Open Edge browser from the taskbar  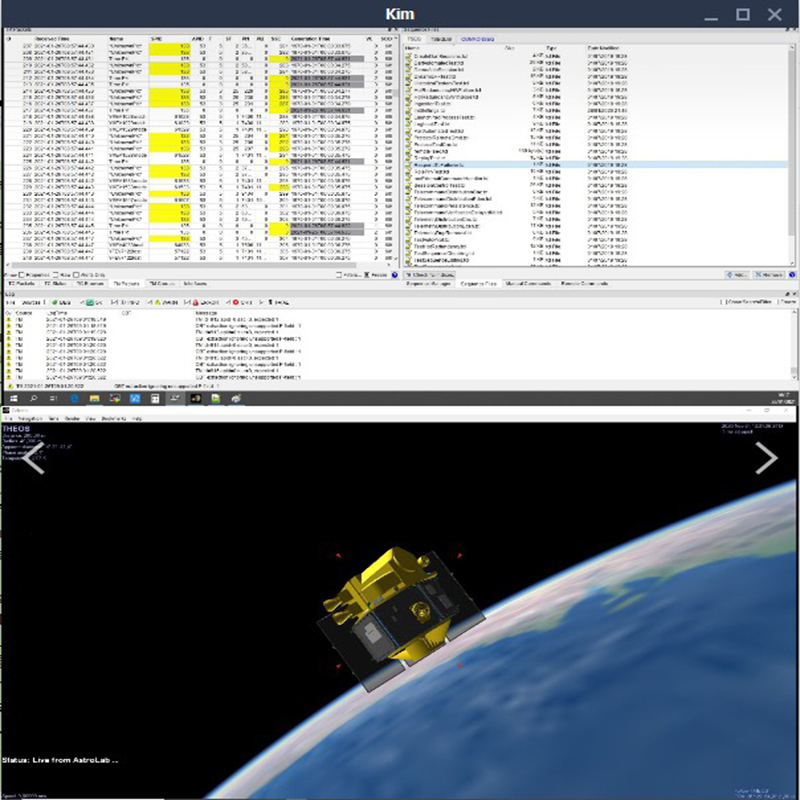click(x=75, y=397)
